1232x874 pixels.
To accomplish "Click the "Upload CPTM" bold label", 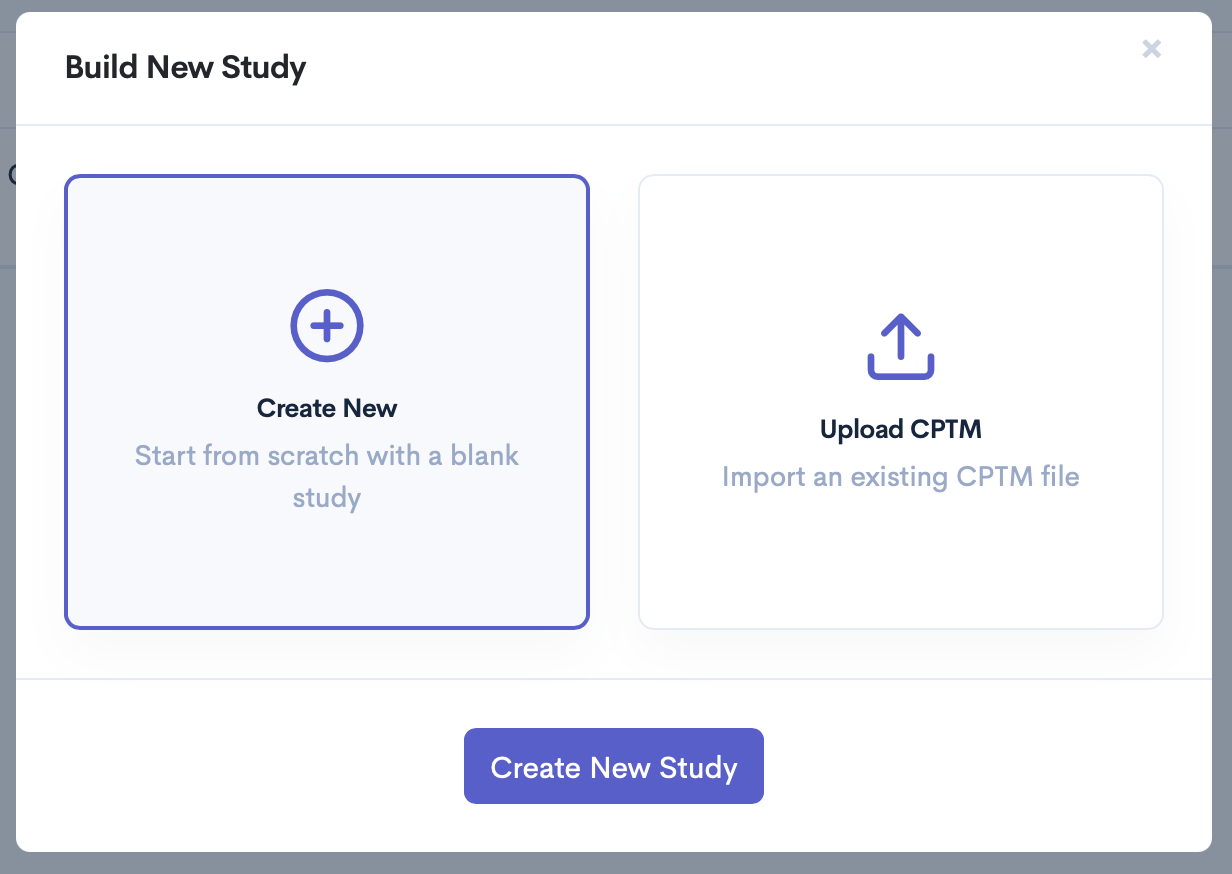I will click(x=900, y=430).
